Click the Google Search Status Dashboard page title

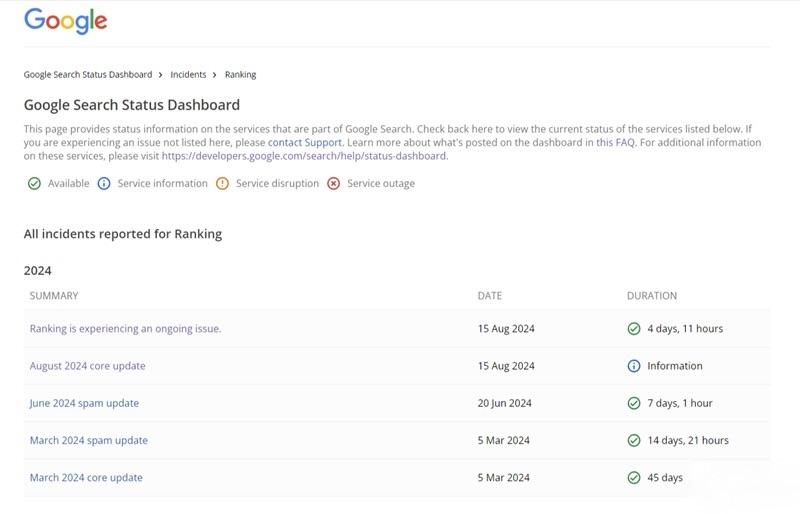point(132,105)
